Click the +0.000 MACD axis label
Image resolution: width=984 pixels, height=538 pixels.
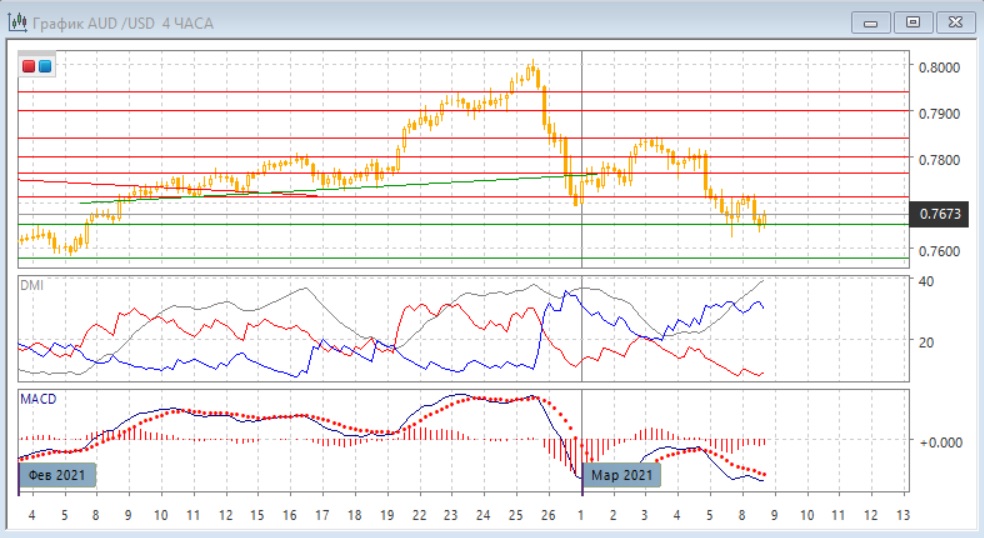coord(942,441)
